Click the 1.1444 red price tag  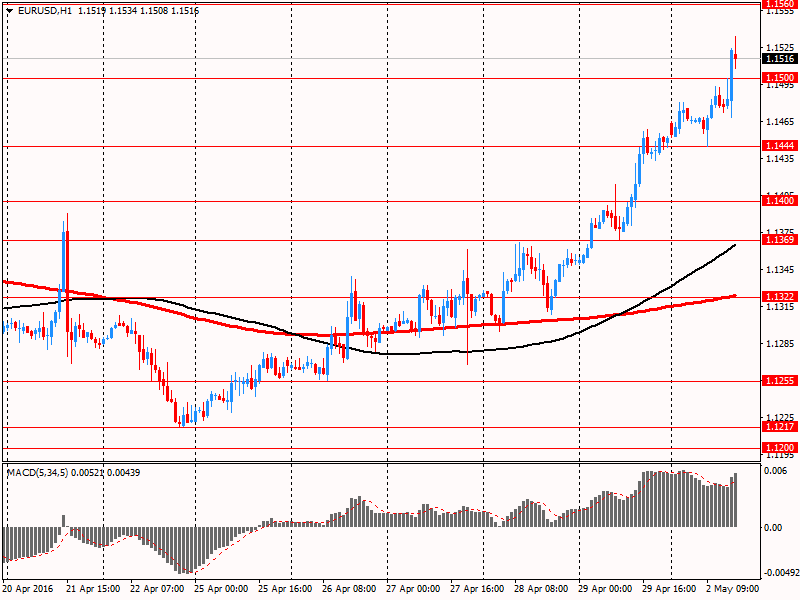[x=779, y=145]
